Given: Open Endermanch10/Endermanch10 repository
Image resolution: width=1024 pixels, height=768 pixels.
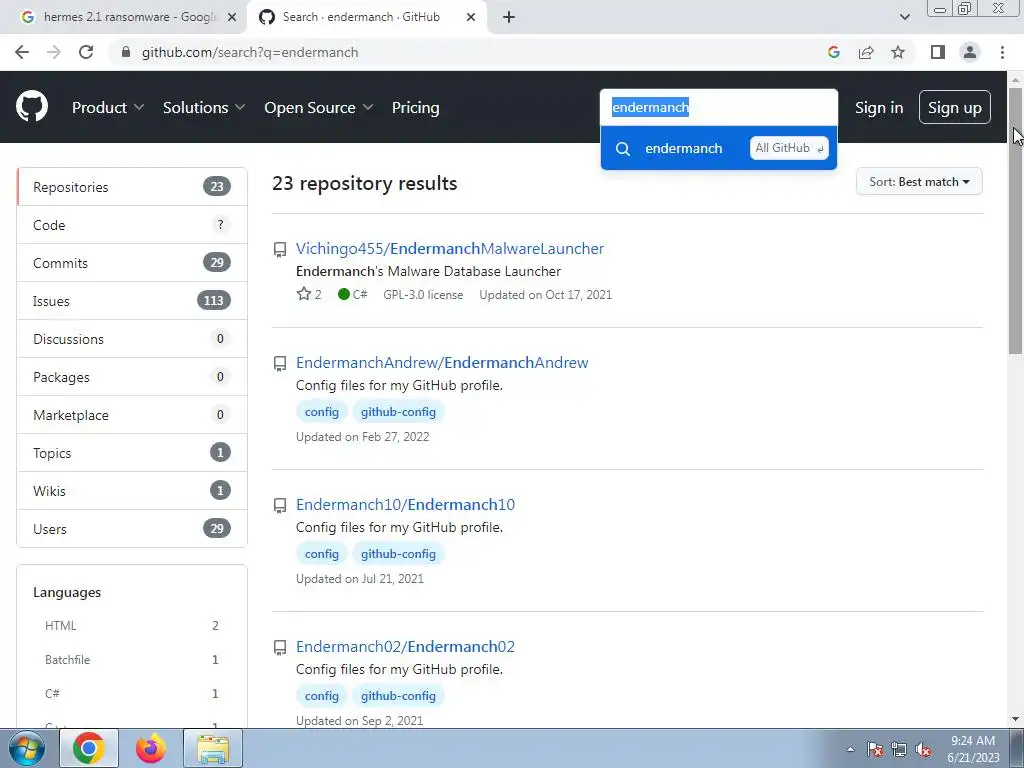Looking at the screenshot, I should point(406,505).
